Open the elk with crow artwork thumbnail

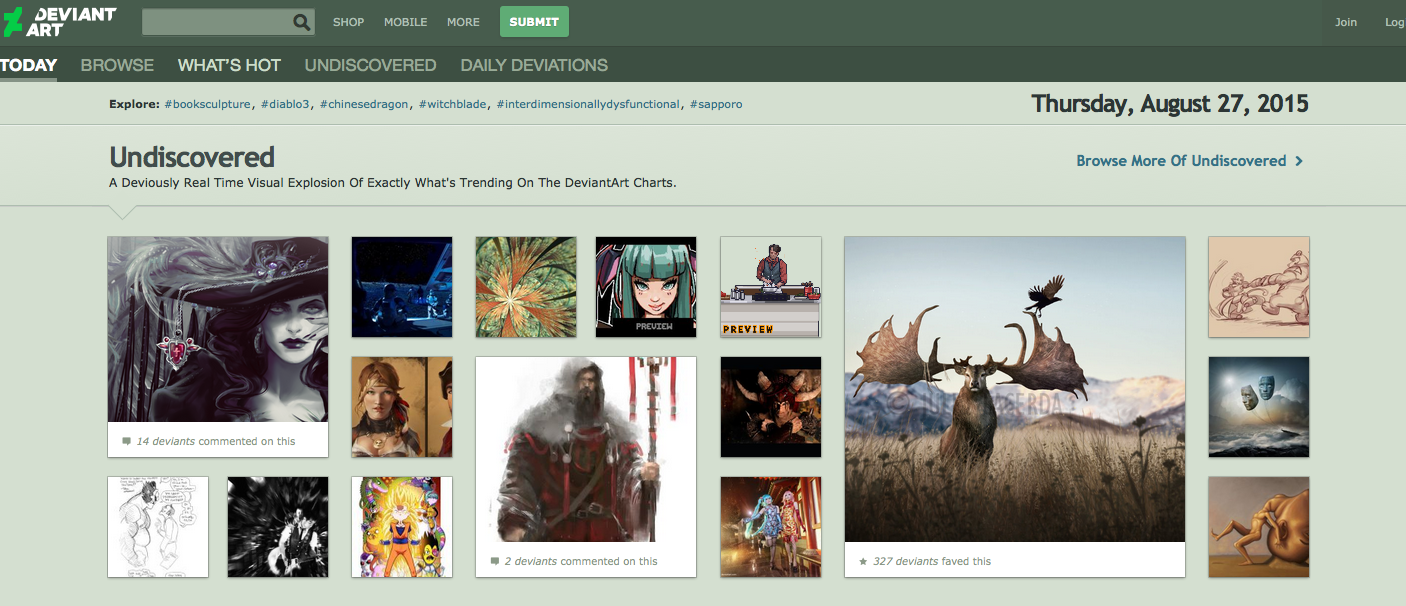(1014, 389)
